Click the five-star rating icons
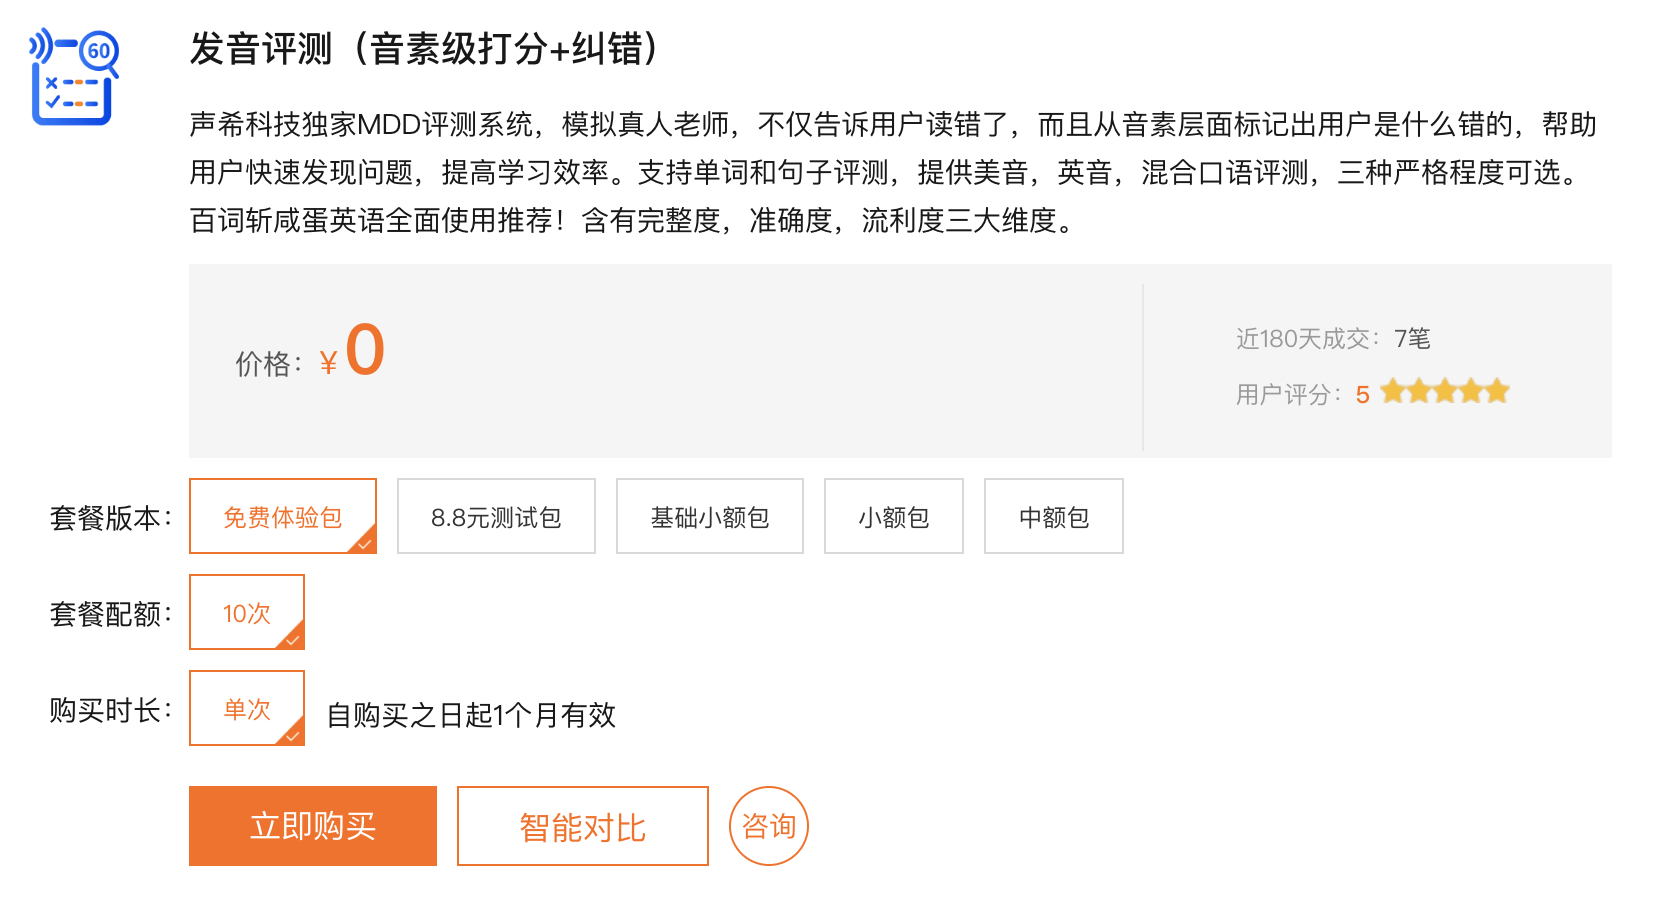The image size is (1680, 898). tap(1444, 392)
